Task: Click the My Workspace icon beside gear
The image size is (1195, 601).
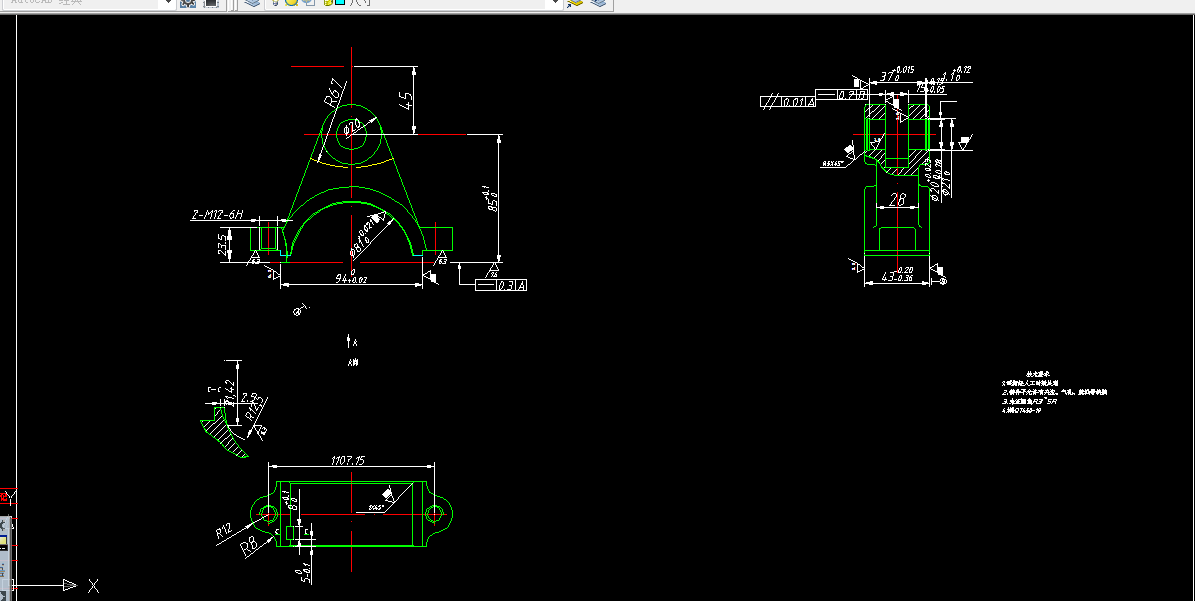Action: pos(211,3)
